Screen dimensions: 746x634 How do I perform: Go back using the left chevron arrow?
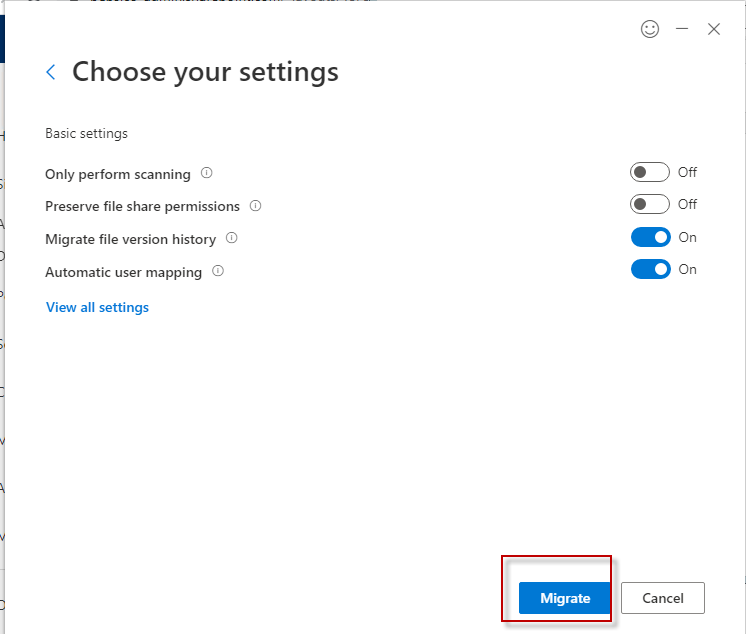pyautogui.click(x=51, y=72)
